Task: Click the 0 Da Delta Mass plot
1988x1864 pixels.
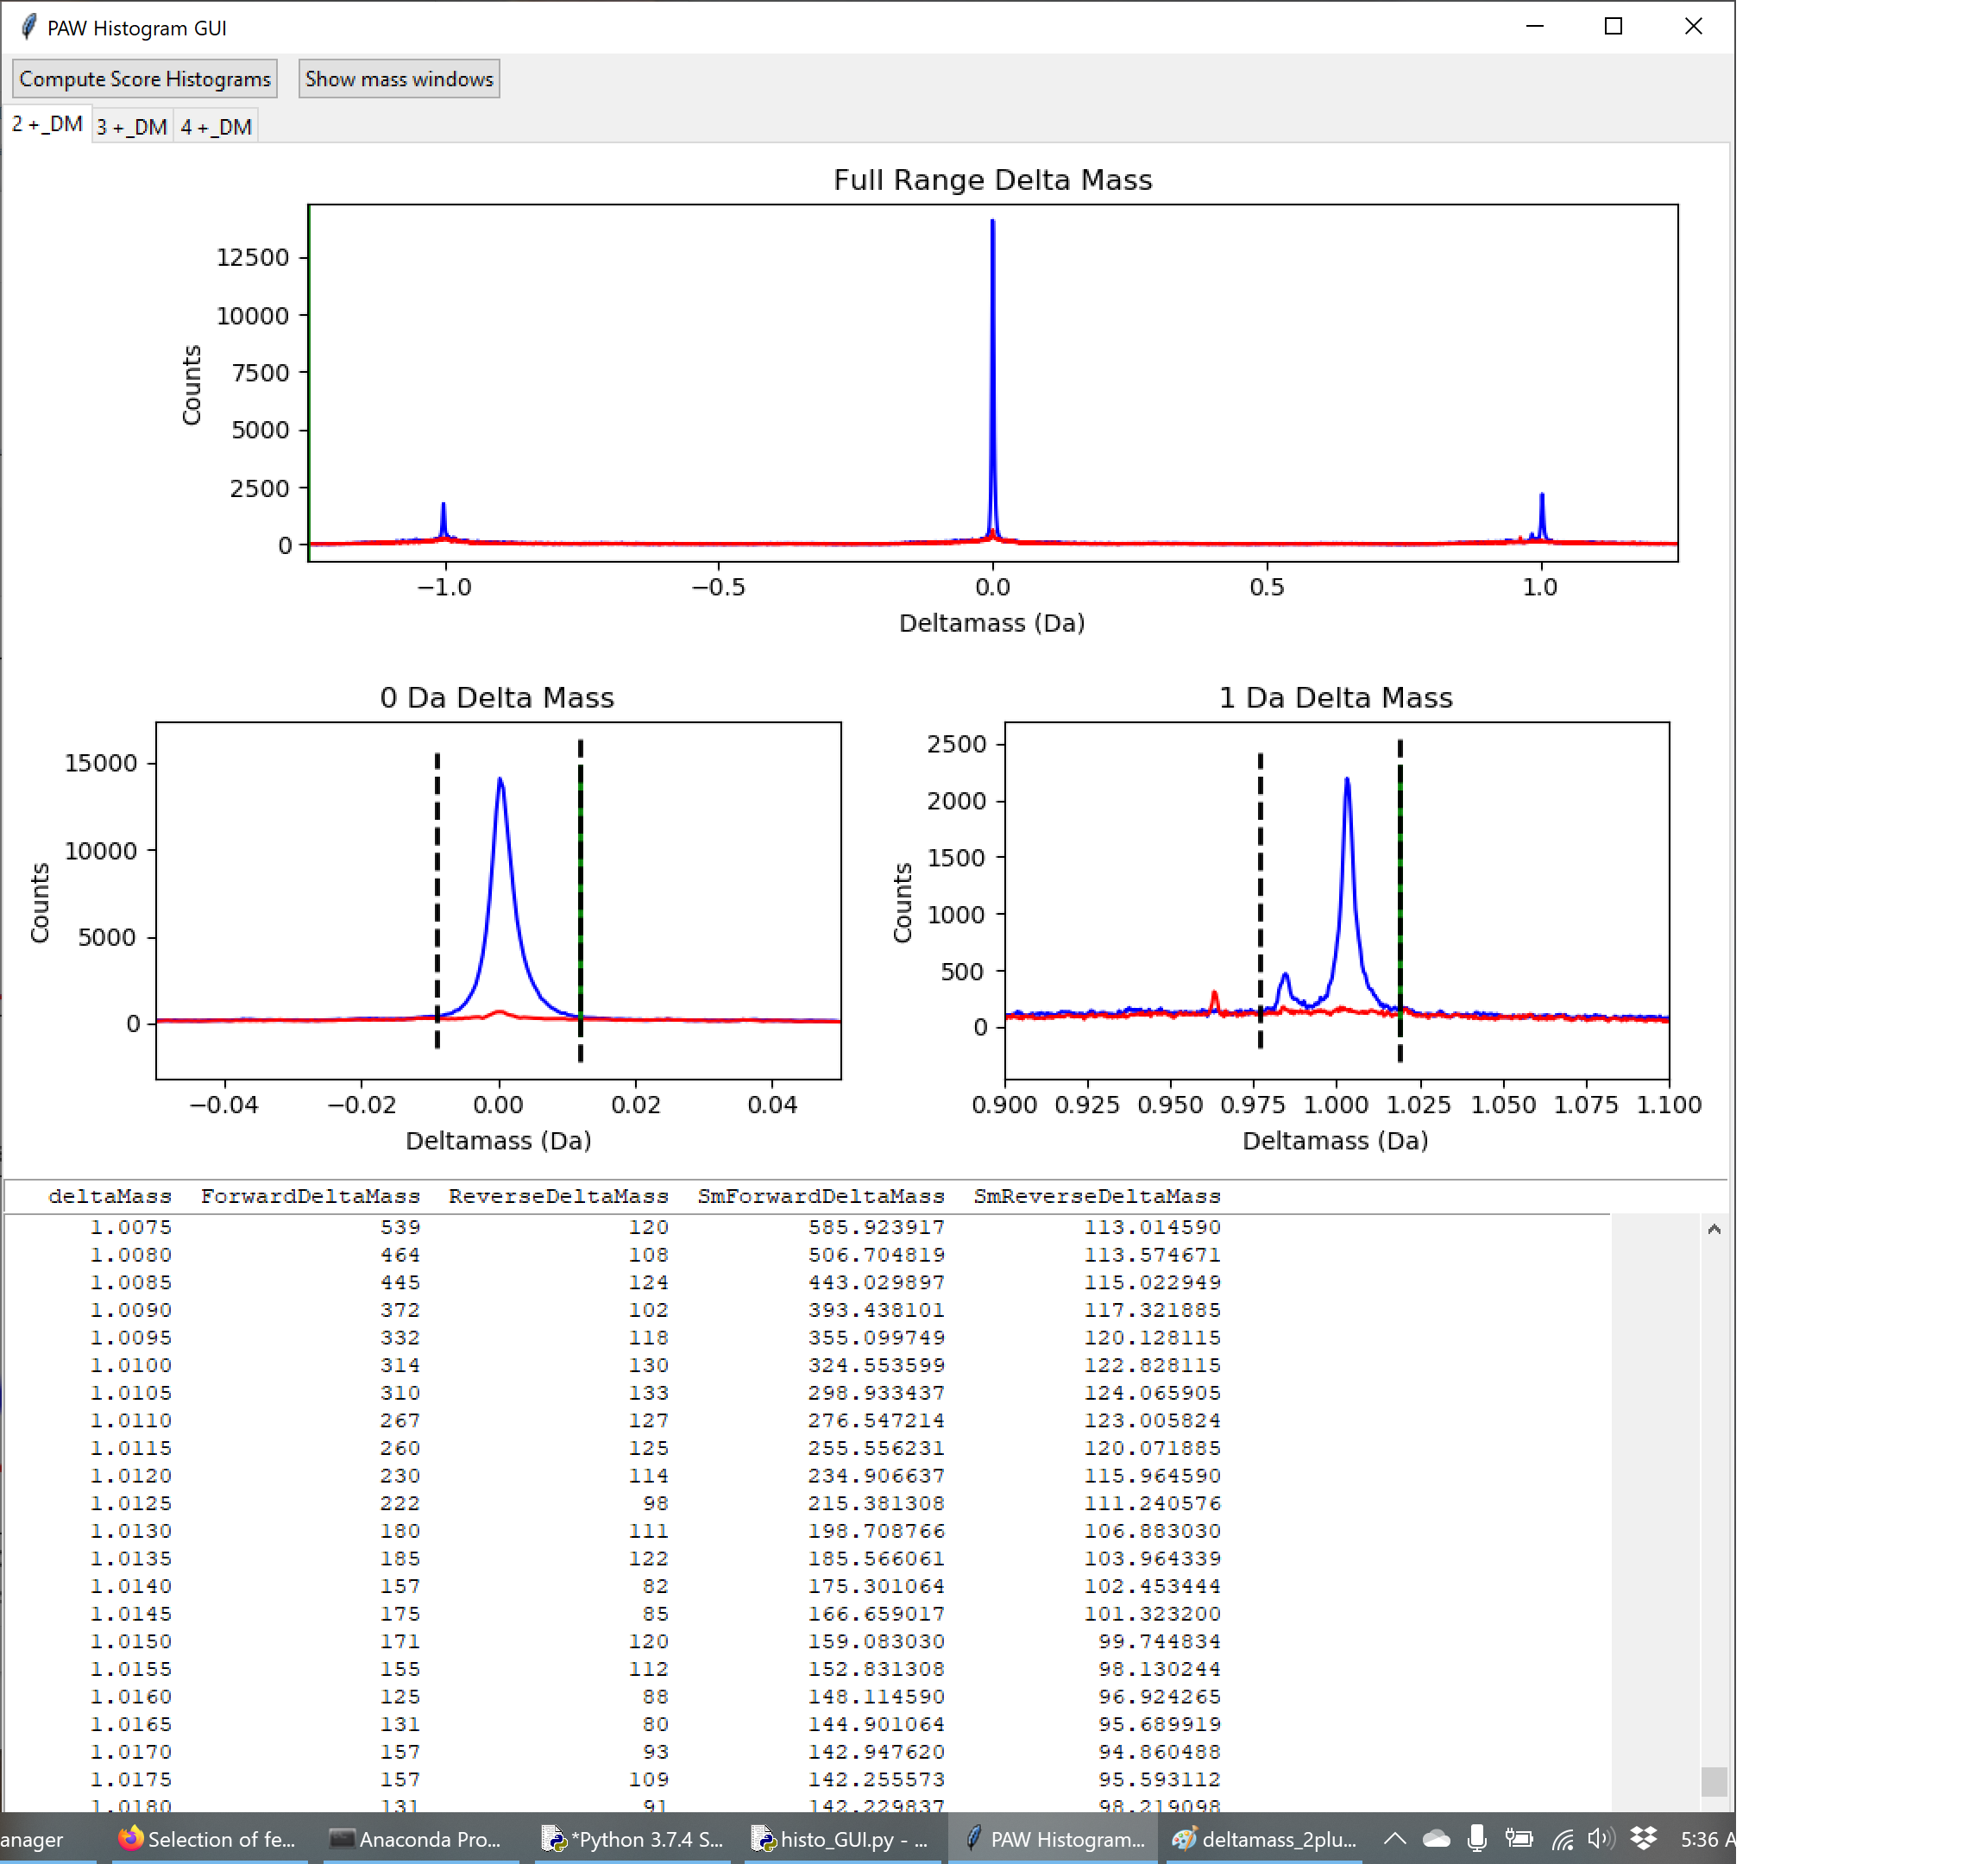Action: pyautogui.click(x=498, y=900)
